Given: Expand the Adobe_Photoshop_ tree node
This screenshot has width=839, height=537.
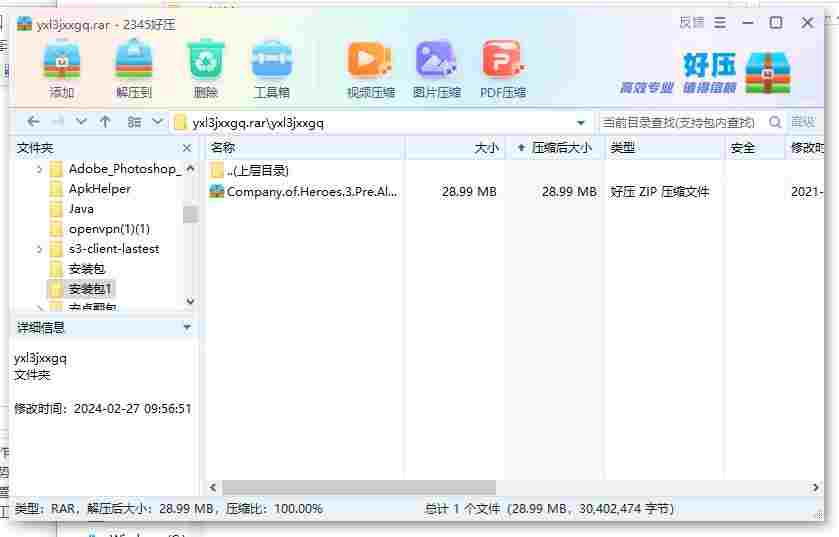Looking at the screenshot, I should click(x=39, y=169).
